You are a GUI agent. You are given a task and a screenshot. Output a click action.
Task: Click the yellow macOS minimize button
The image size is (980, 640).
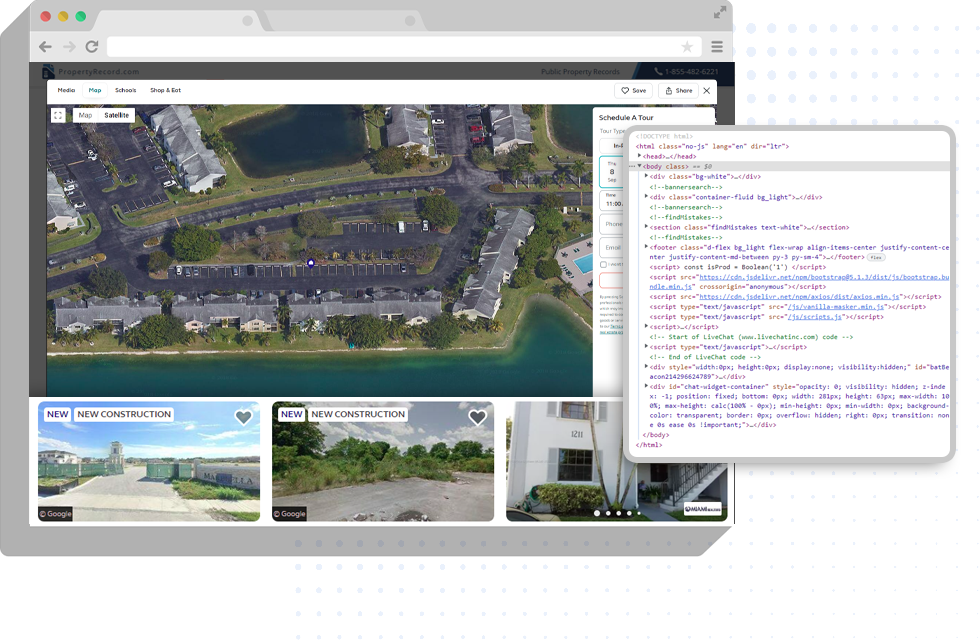point(63,16)
